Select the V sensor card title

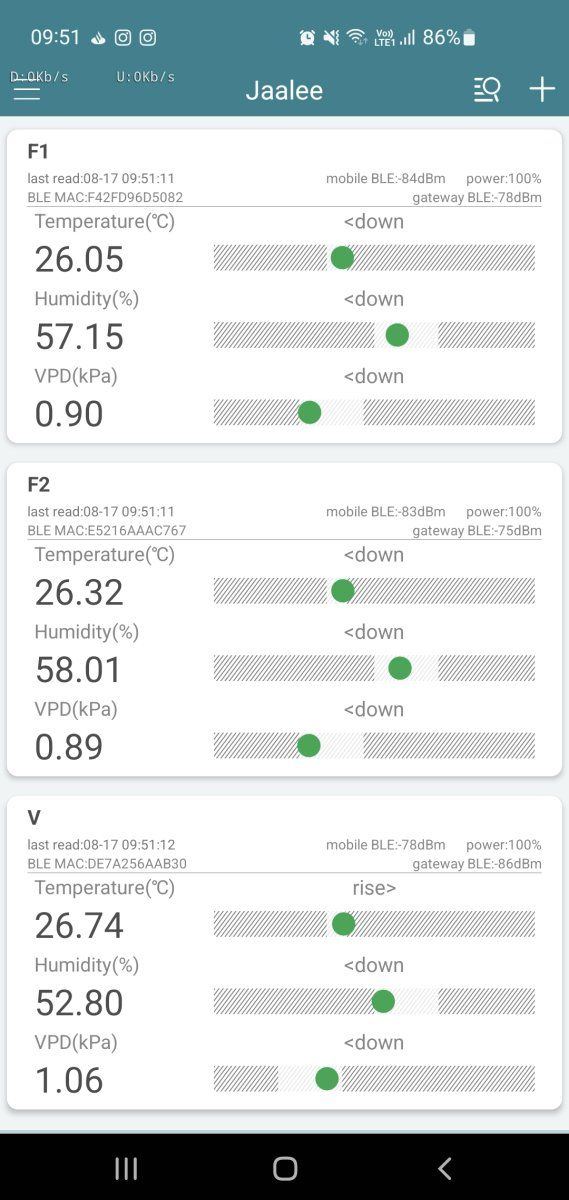click(34, 818)
